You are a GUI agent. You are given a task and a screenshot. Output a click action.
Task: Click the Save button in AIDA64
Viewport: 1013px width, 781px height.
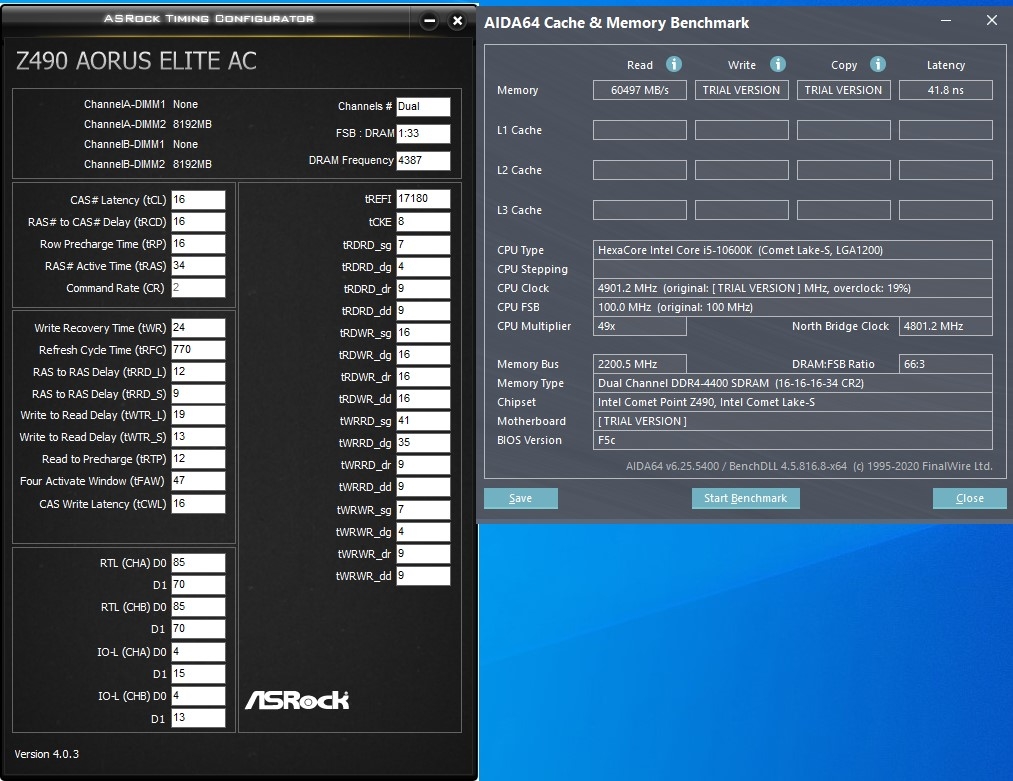coord(521,498)
